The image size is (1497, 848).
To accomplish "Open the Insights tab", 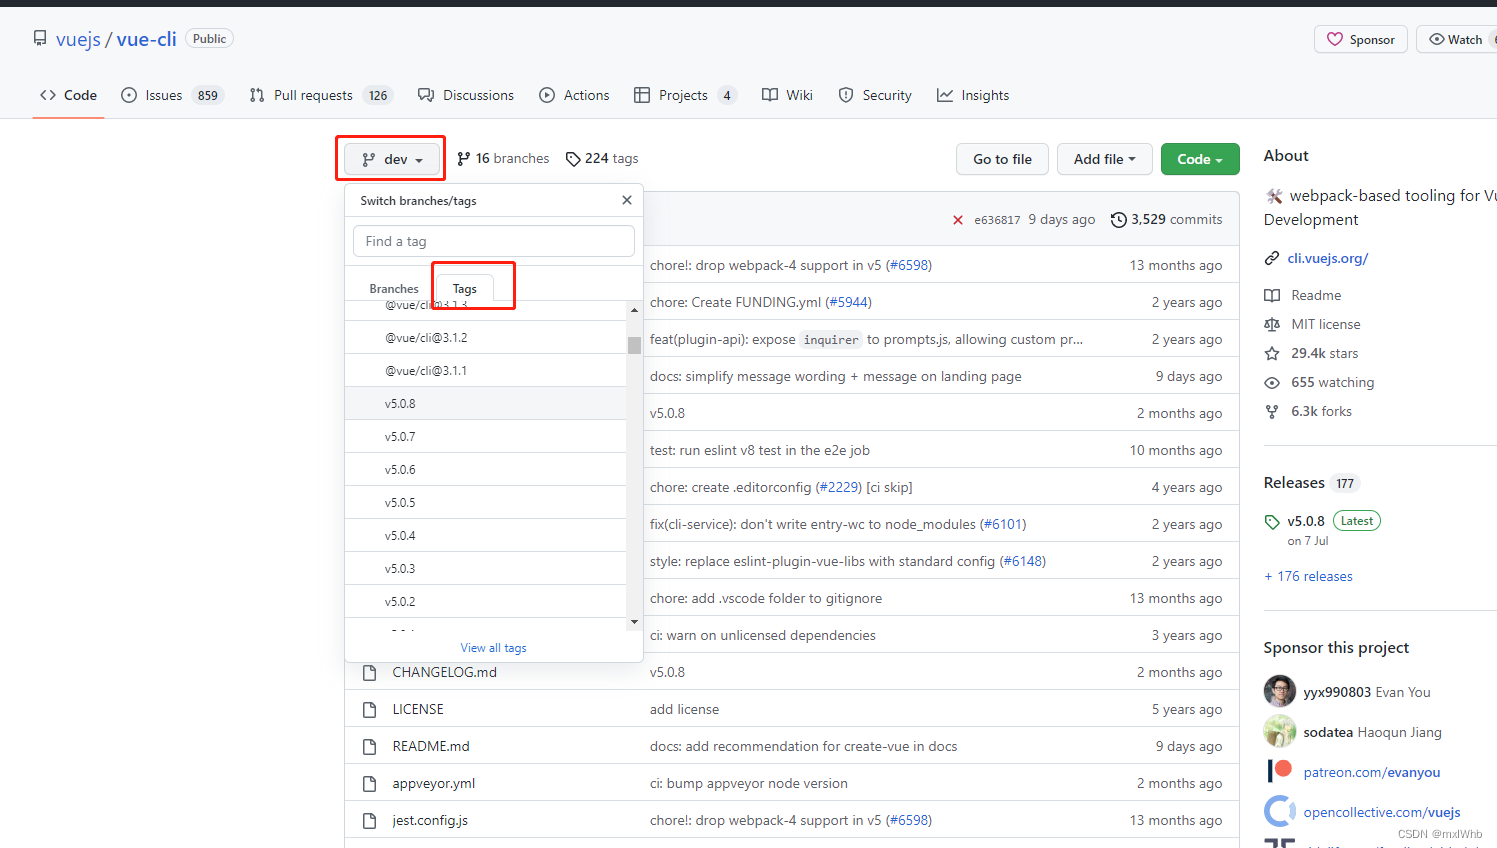I will [973, 95].
